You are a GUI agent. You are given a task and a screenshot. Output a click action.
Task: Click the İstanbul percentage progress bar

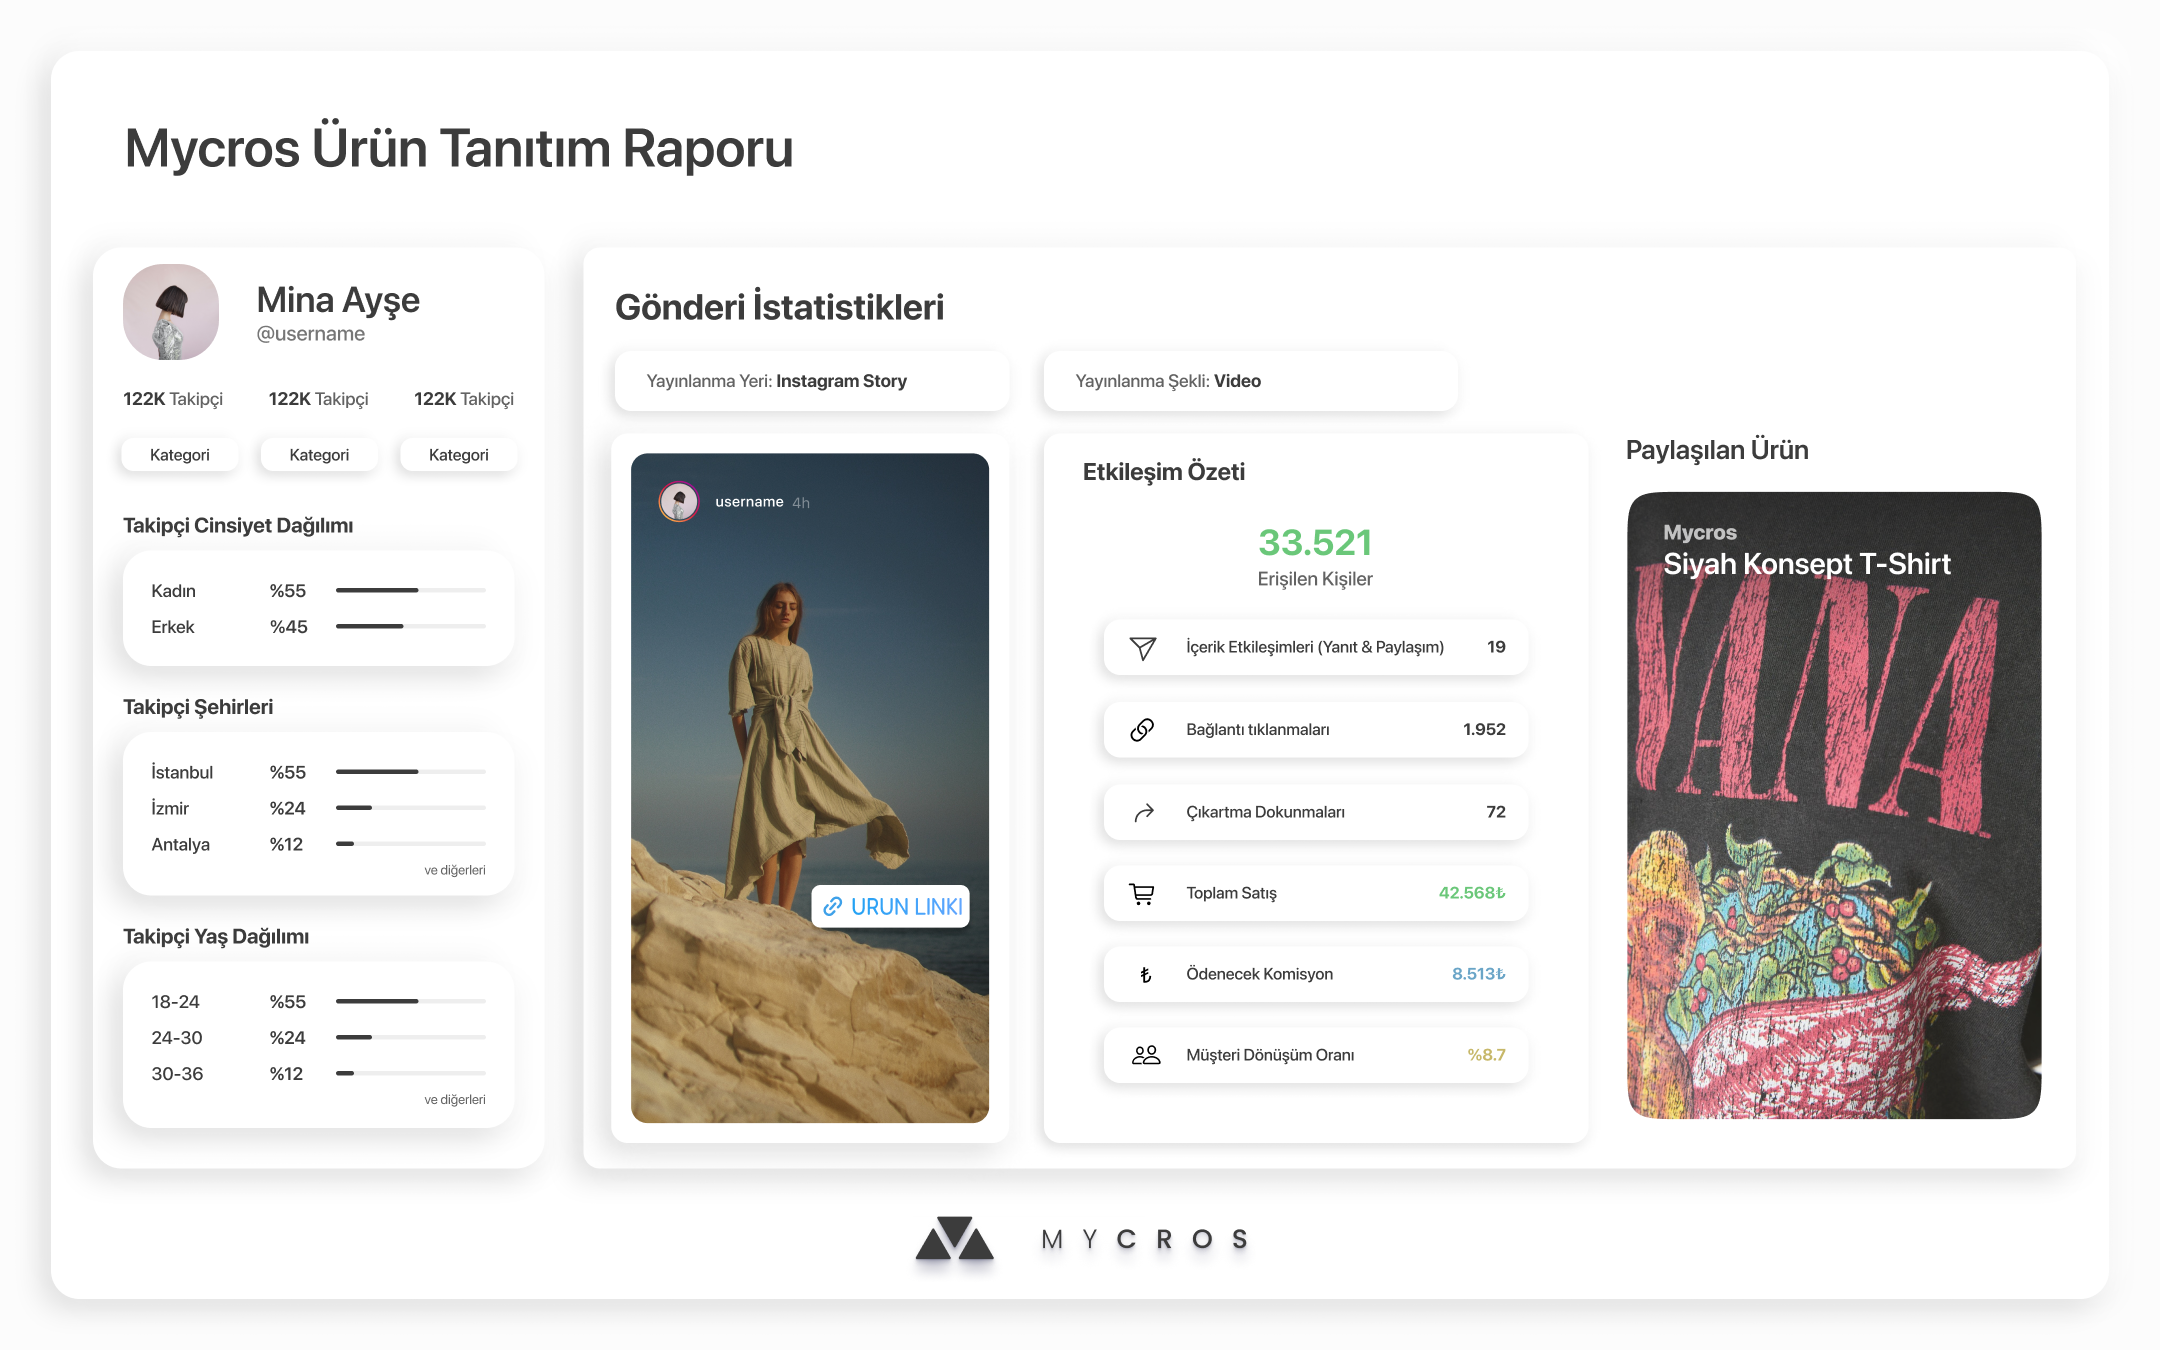pos(410,772)
